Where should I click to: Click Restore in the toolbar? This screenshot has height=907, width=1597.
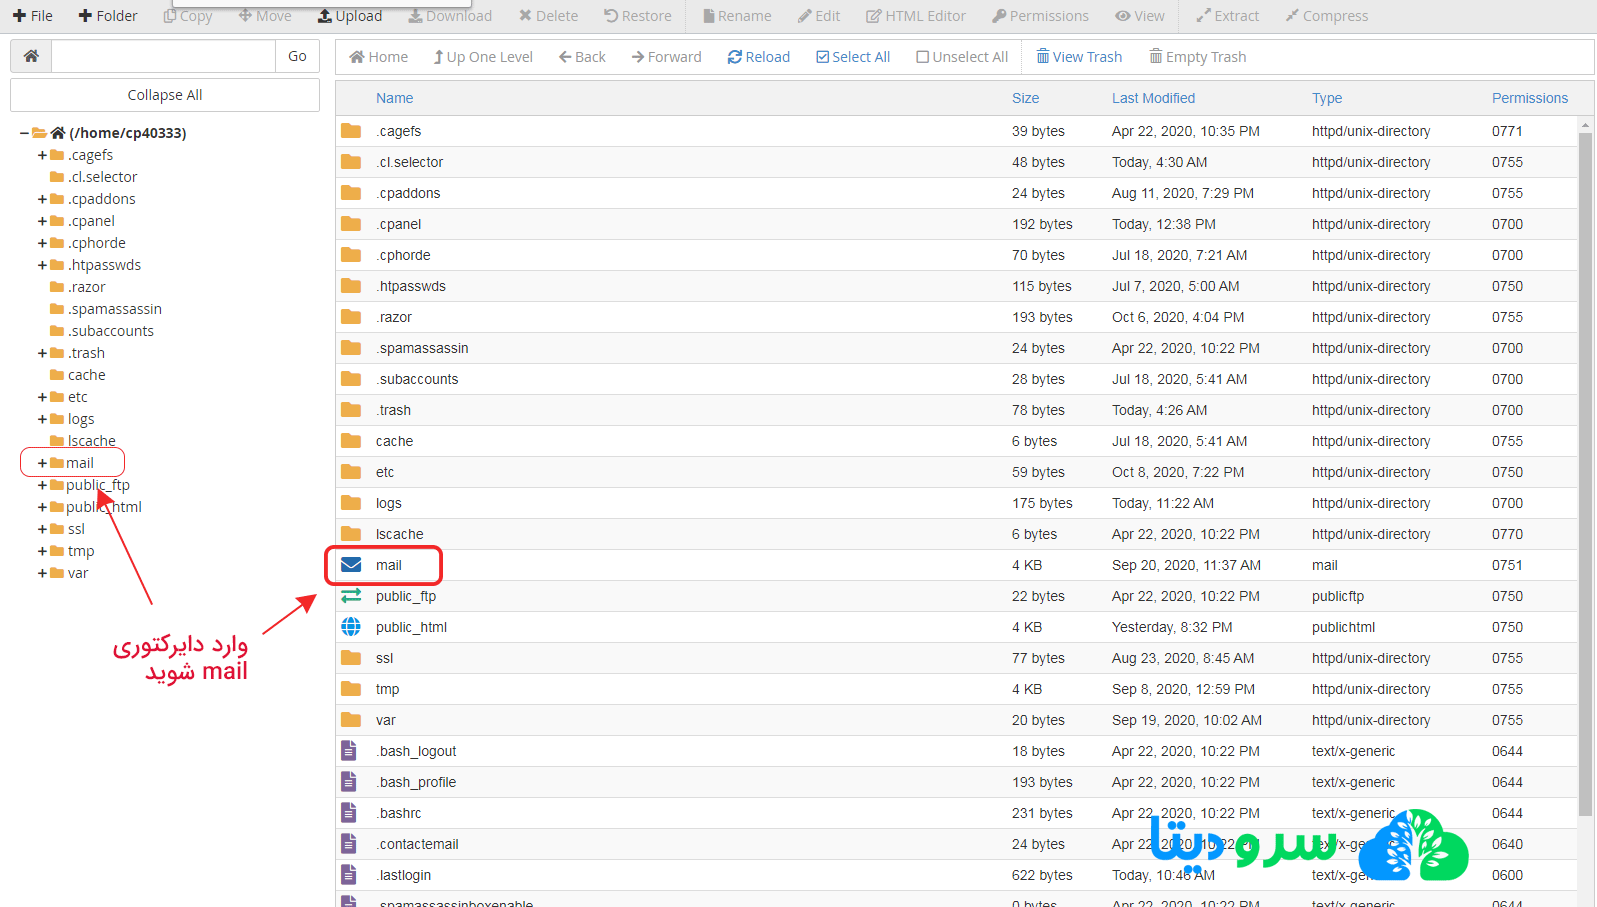[x=638, y=16]
